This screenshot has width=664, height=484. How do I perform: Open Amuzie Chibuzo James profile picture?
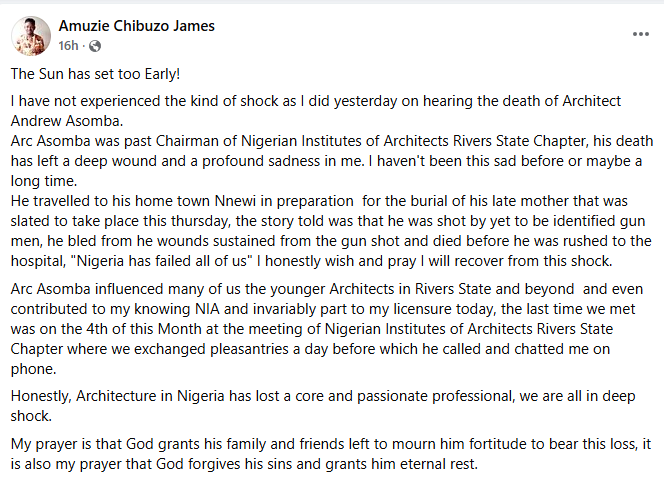point(31,35)
